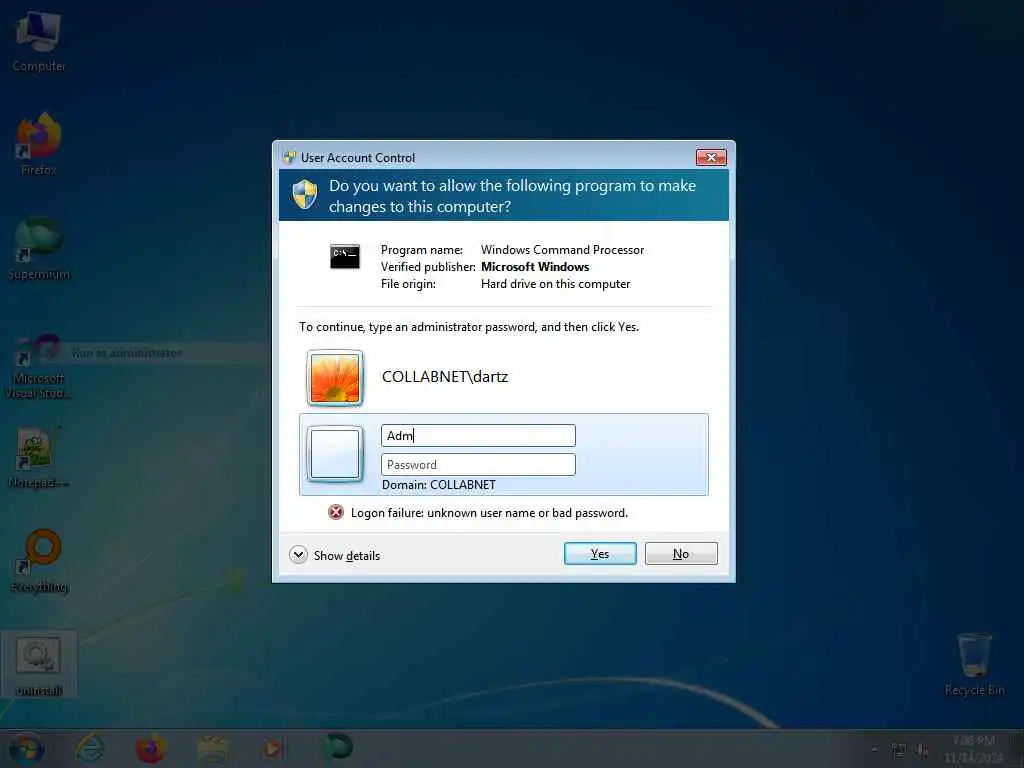
Task: Close the User Account Control dialog
Action: tap(711, 157)
